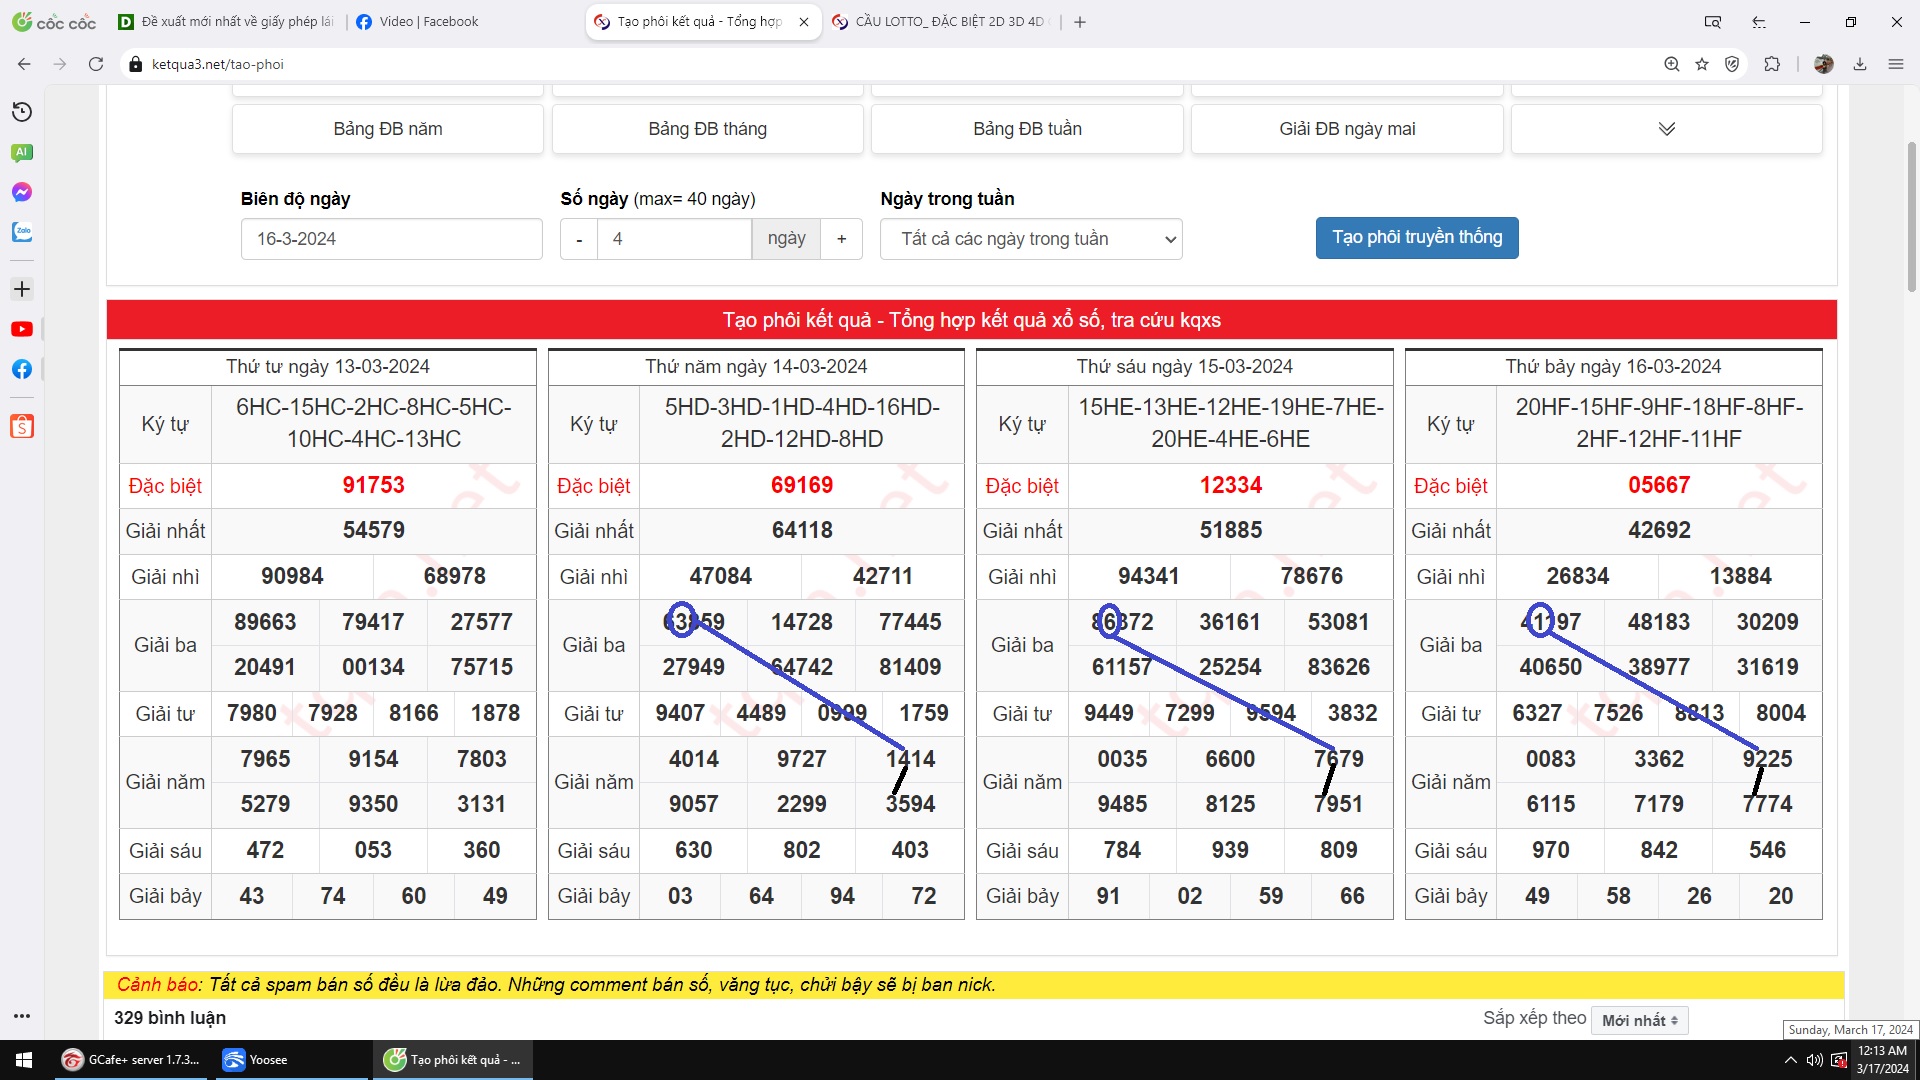Open extensions puzzle icon
1920x1080 pixels.
click(1772, 64)
